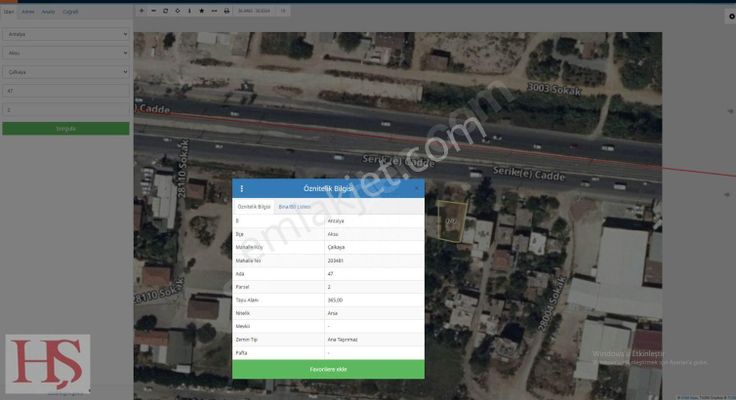Screen dimensions: 736x400
Task: Click the zoom level value in toolbar
Action: [x=283, y=10]
